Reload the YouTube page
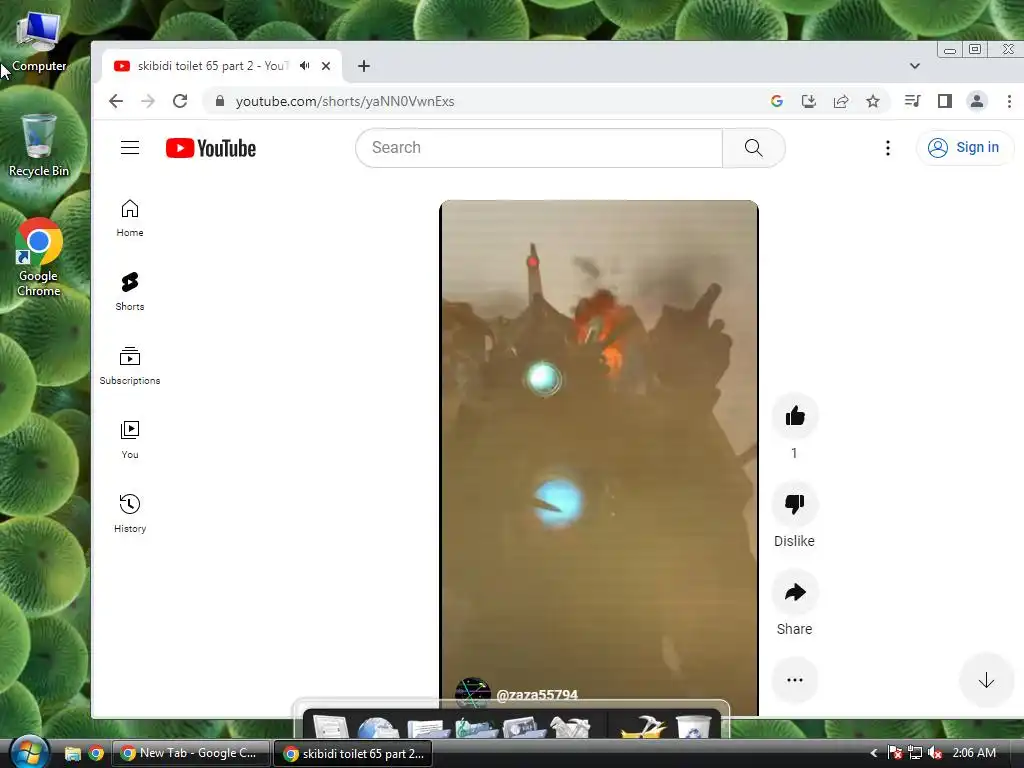Viewport: 1024px width, 768px height. [180, 101]
